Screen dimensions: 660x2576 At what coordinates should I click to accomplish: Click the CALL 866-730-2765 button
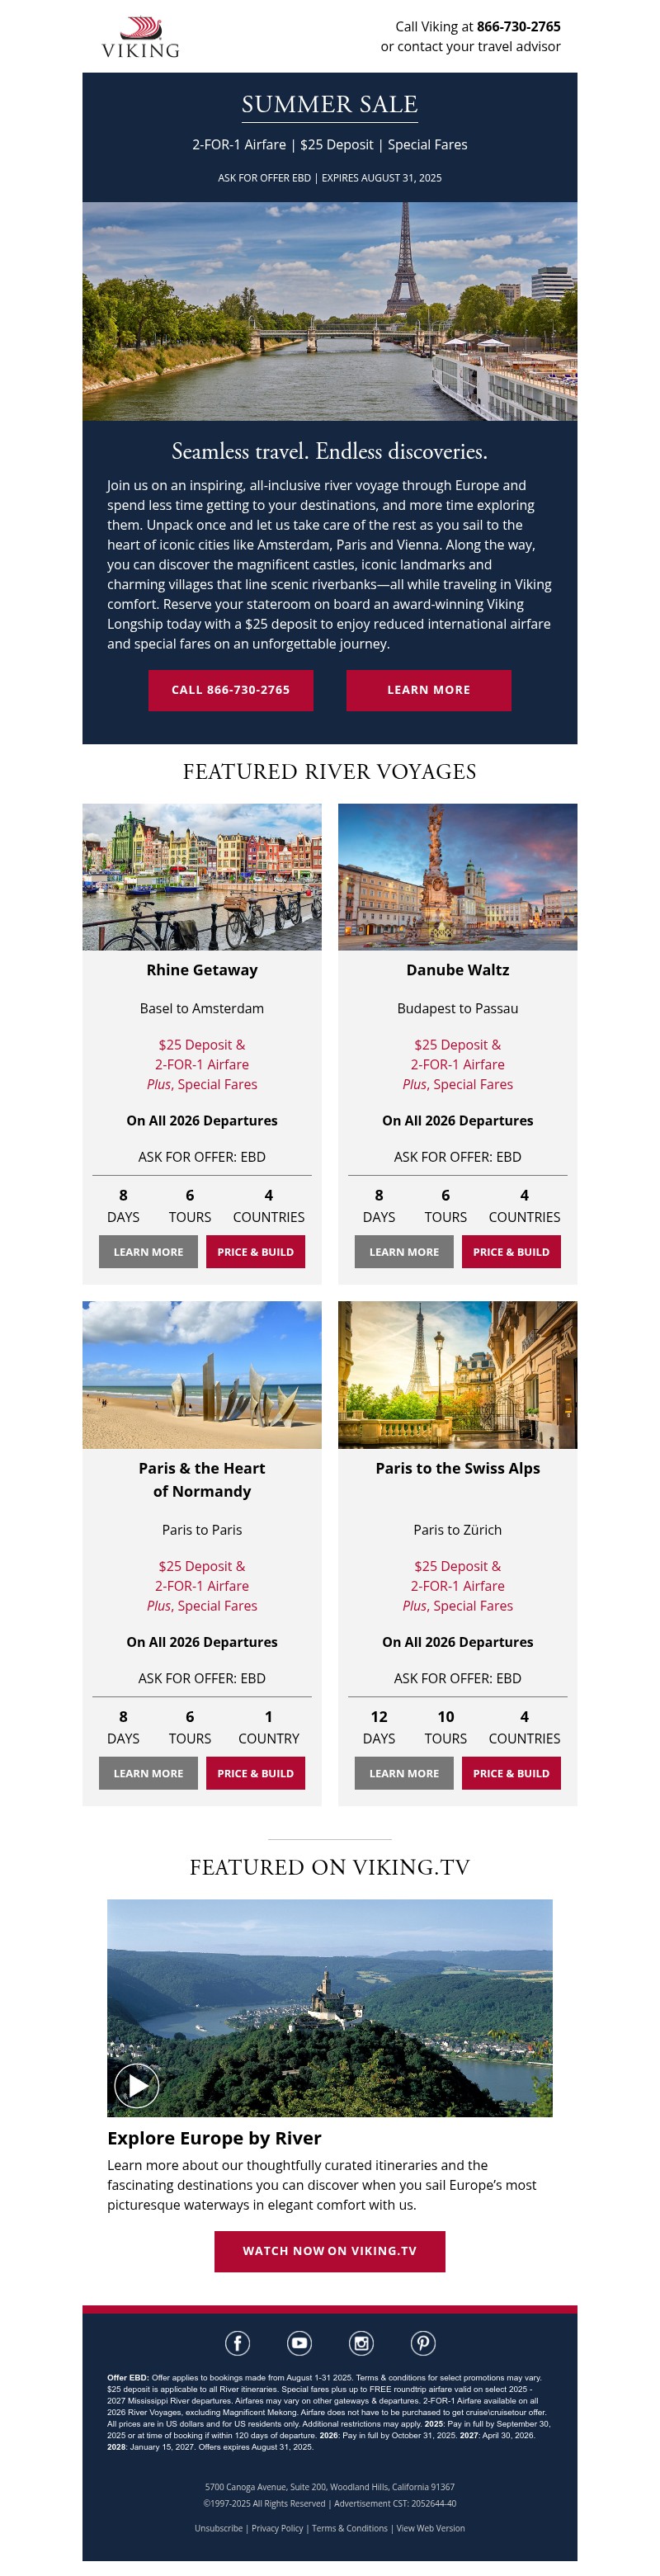230,690
